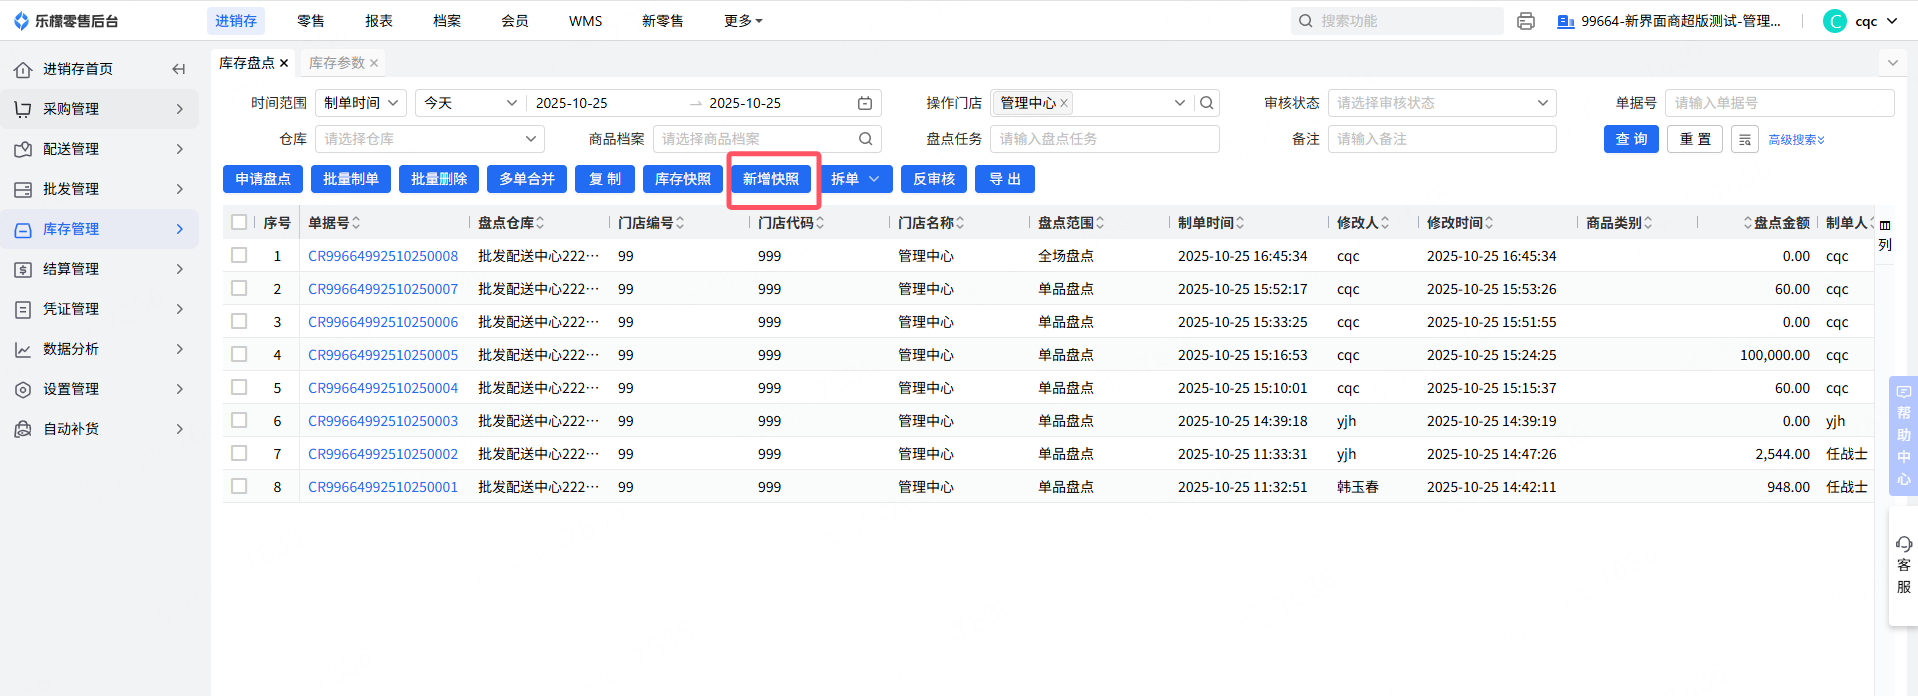Viewport: 1918px width, 696px height.
Task: Click the 申请盘点 button
Action: click(263, 179)
